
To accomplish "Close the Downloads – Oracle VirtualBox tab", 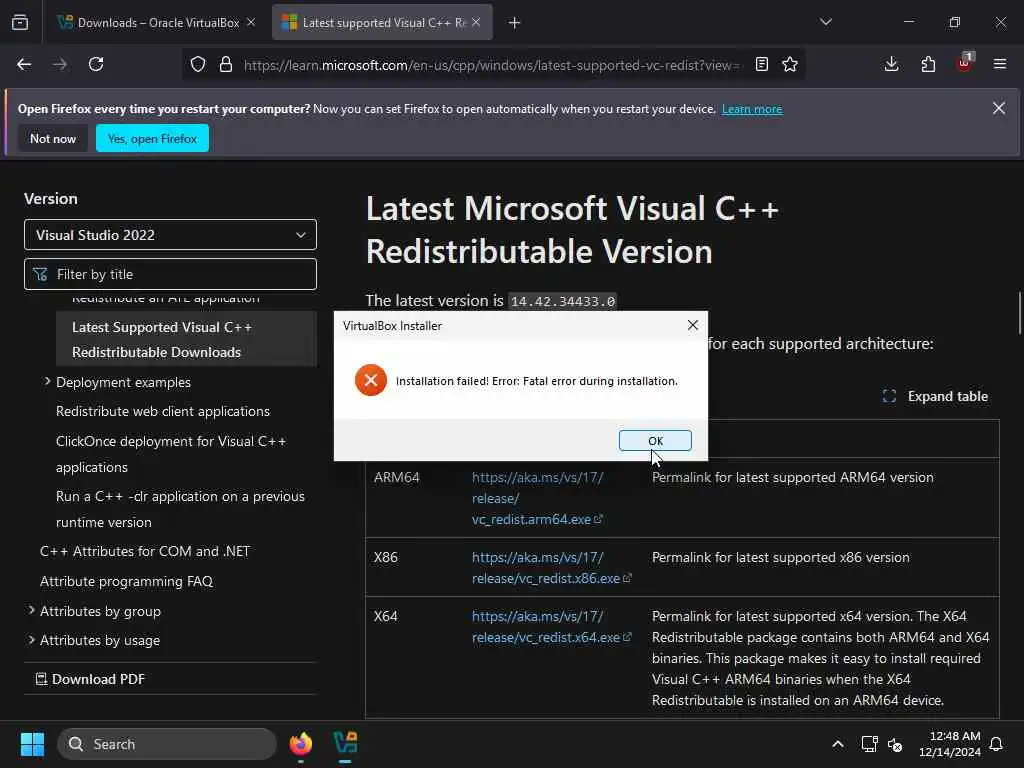I will click(x=251, y=22).
